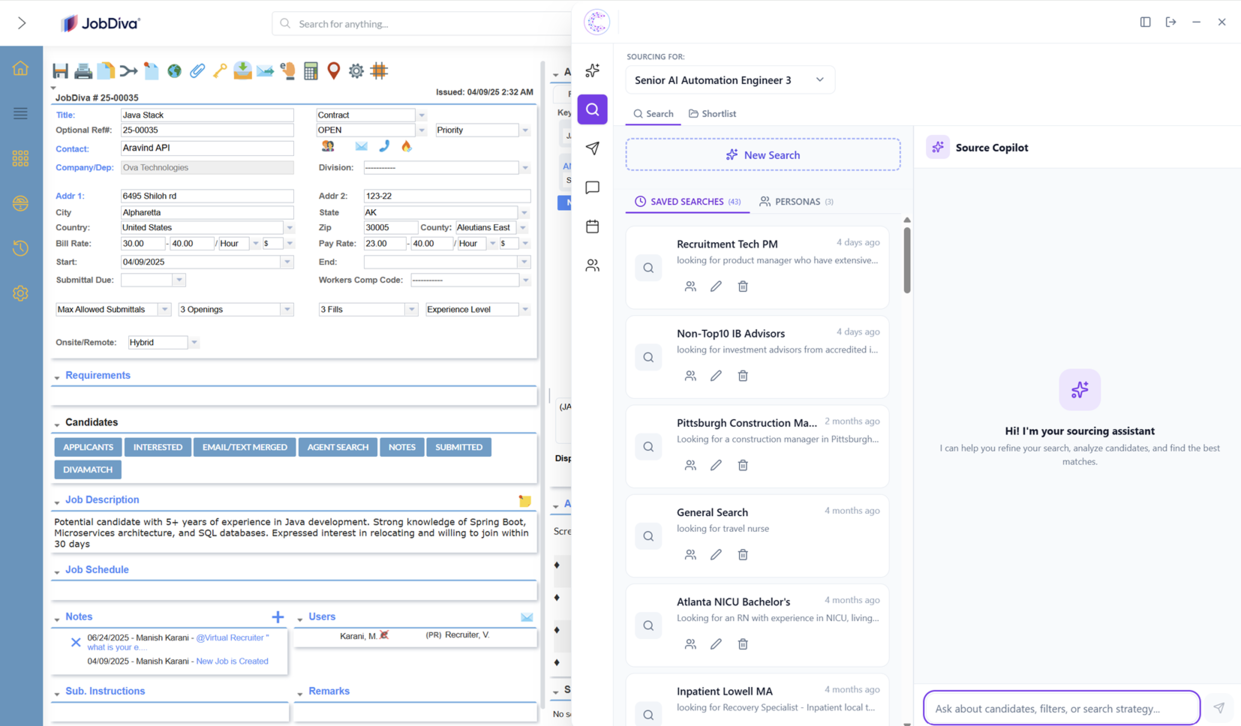Click the APPLICANTS button
This screenshot has height=726, width=1241.
pos(88,447)
